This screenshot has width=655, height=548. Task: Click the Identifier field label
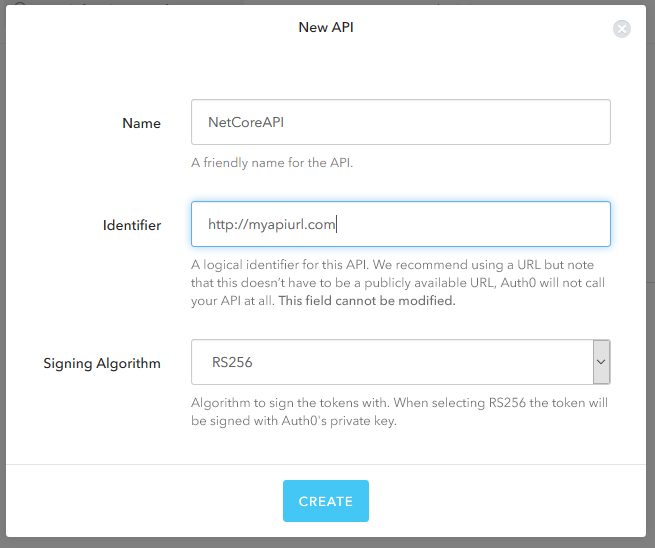132,225
